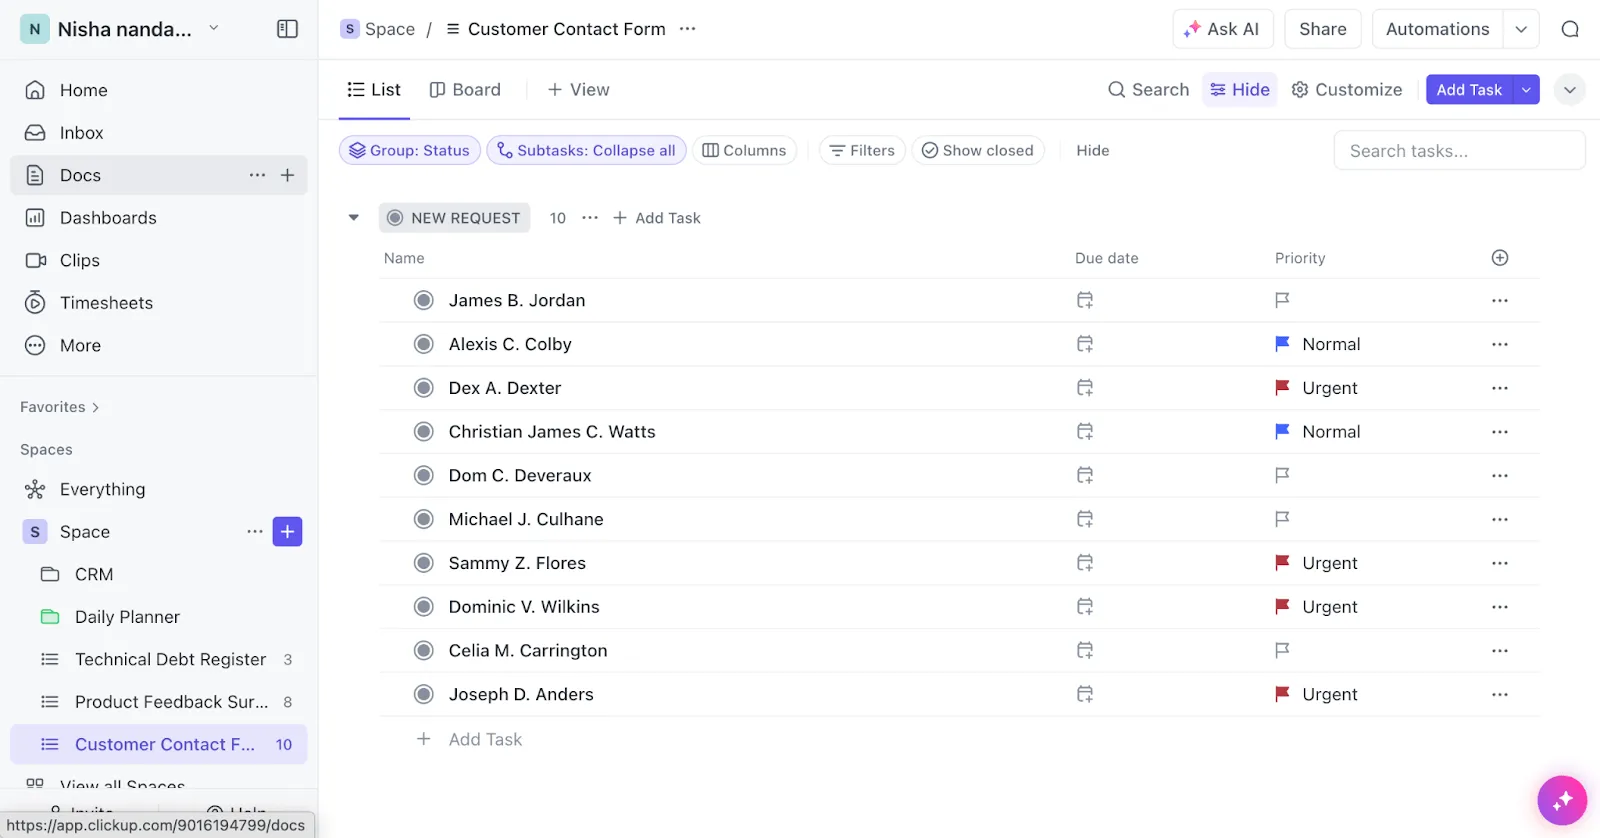
Task: Open the workspace switcher chevron
Action: (x=214, y=28)
